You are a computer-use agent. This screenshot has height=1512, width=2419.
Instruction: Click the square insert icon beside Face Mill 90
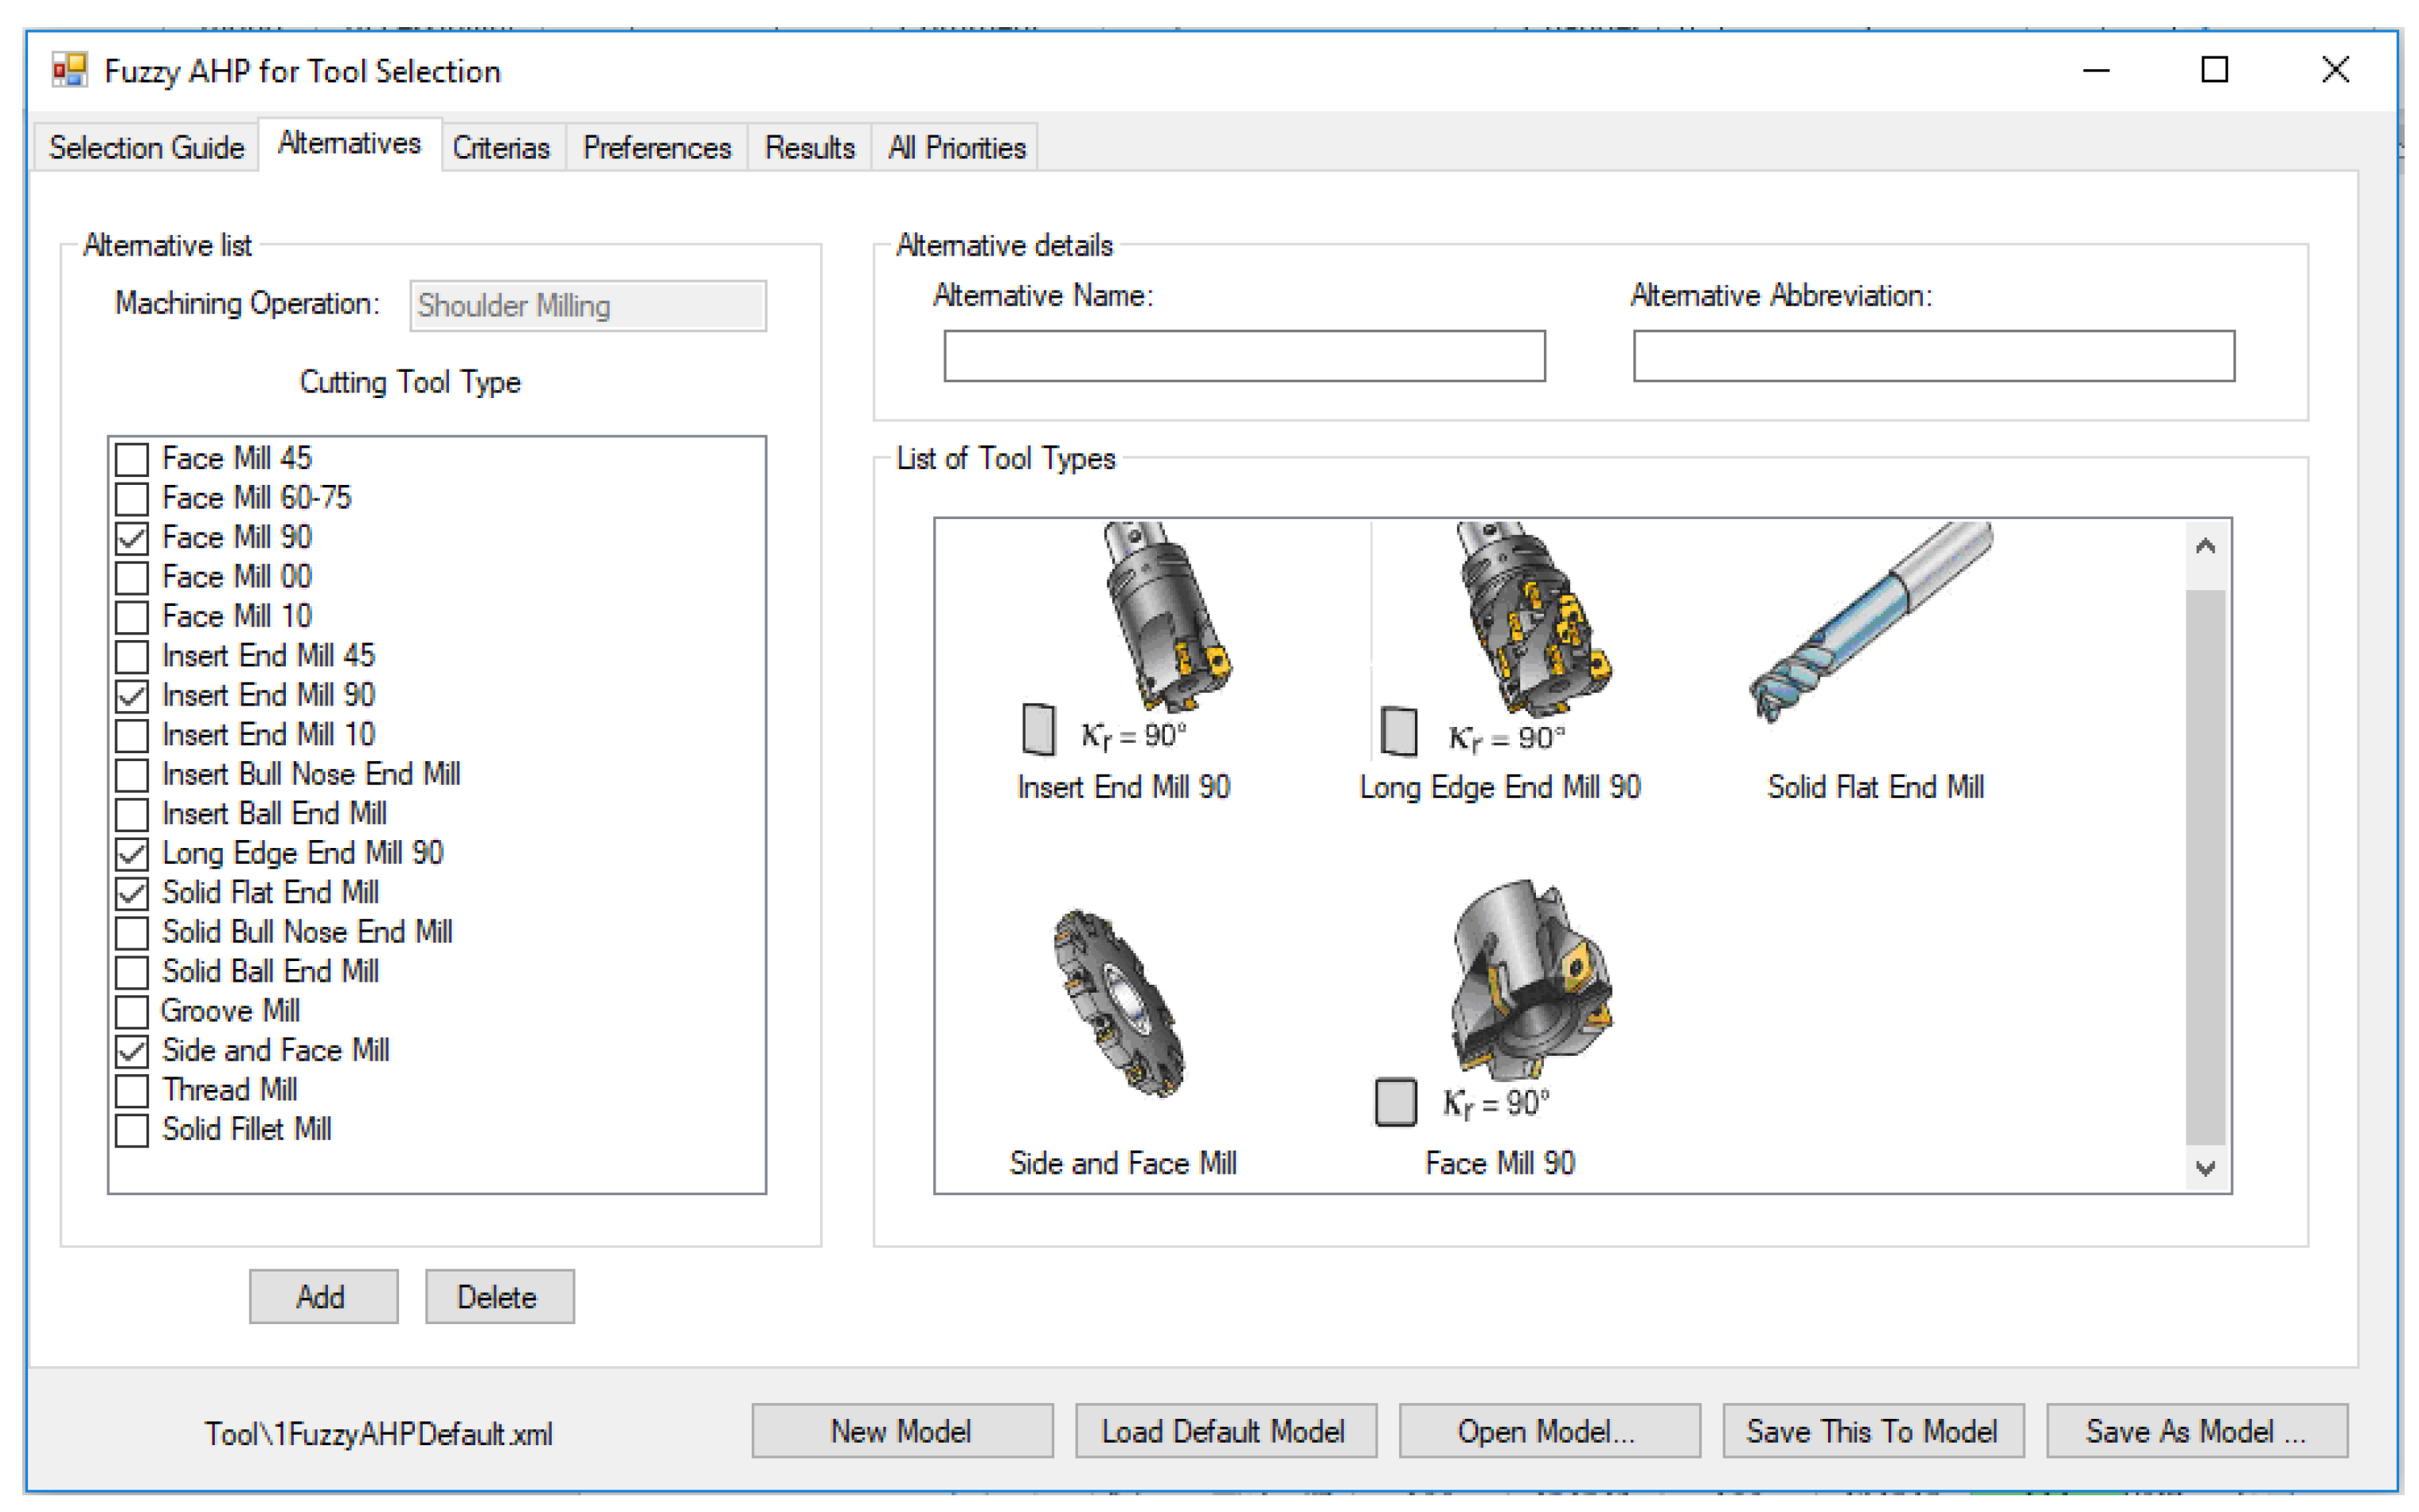point(1394,1102)
